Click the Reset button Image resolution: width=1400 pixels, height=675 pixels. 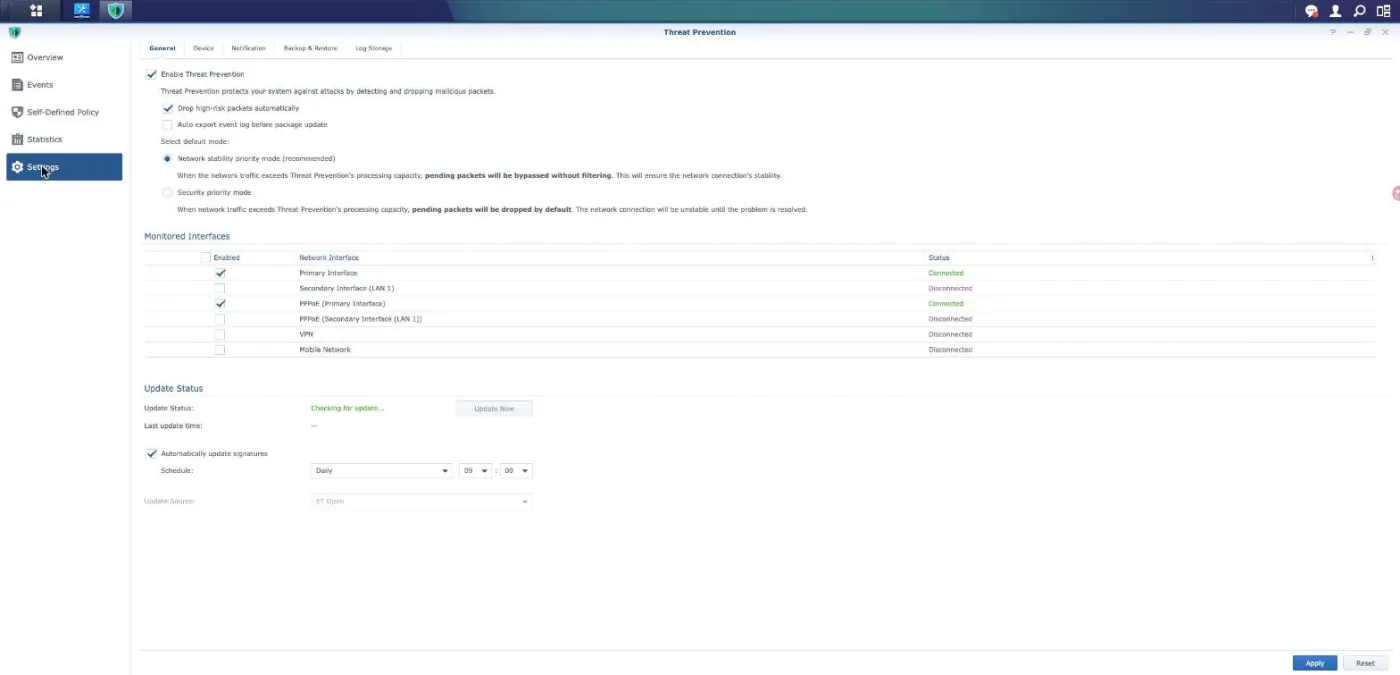pyautogui.click(x=1365, y=663)
